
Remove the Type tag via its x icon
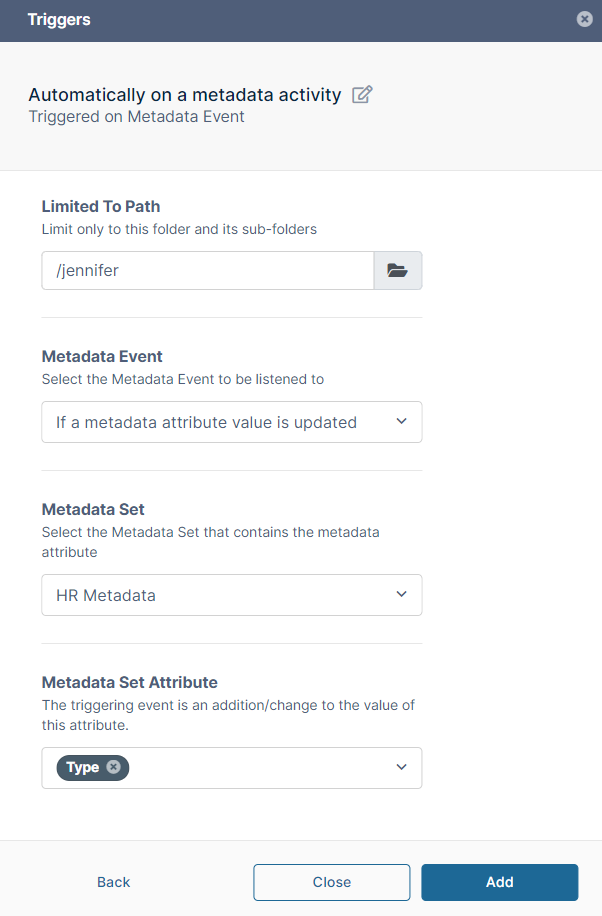click(113, 767)
